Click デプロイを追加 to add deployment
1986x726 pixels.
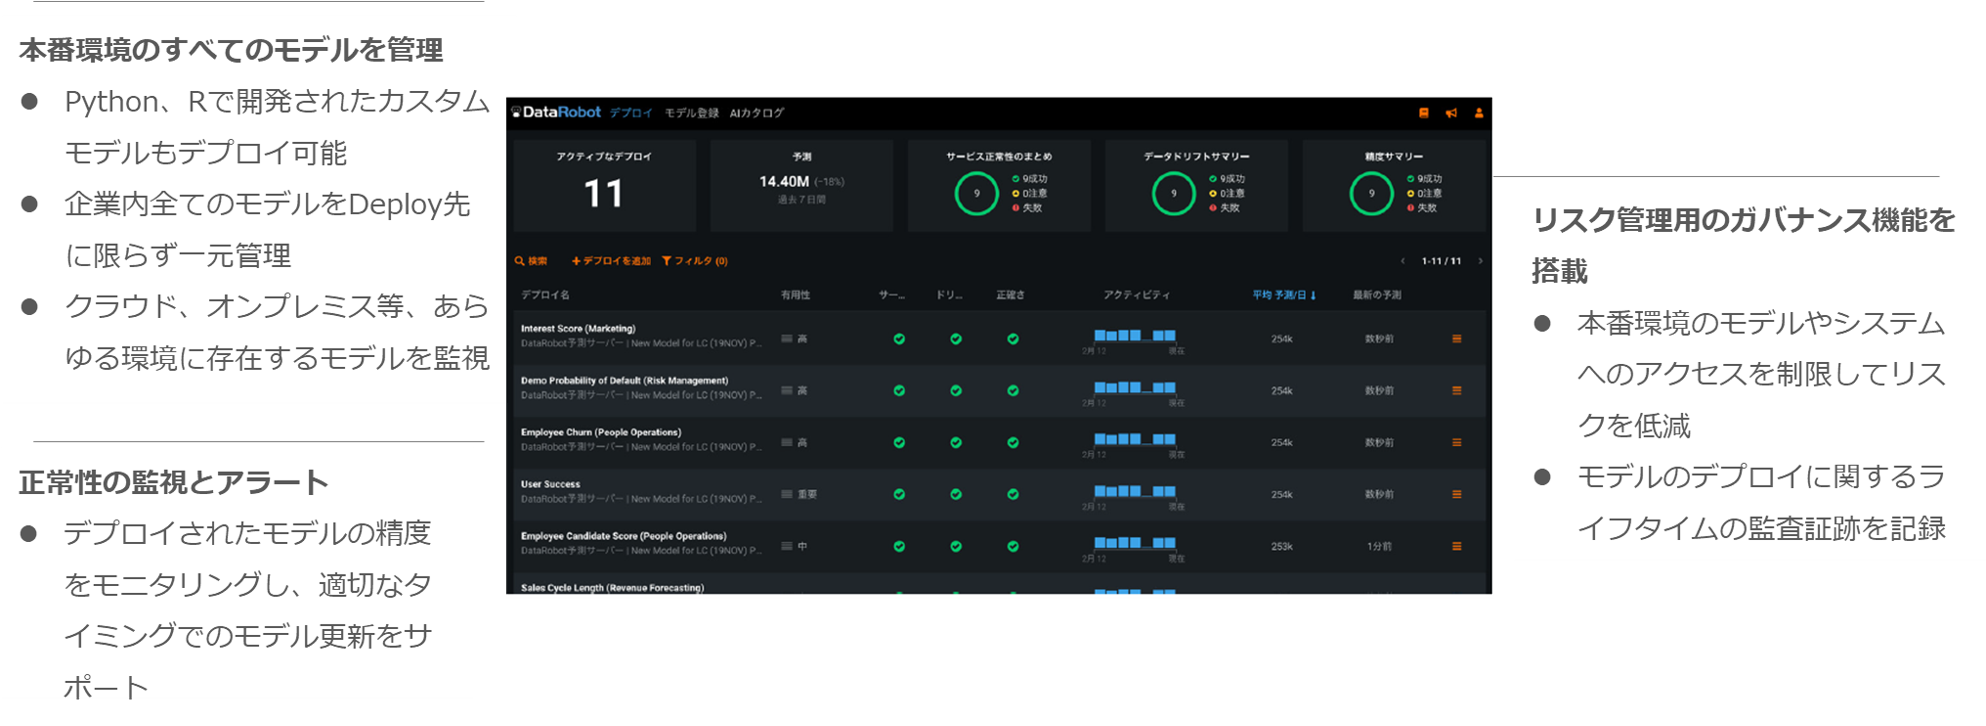pyautogui.click(x=610, y=261)
